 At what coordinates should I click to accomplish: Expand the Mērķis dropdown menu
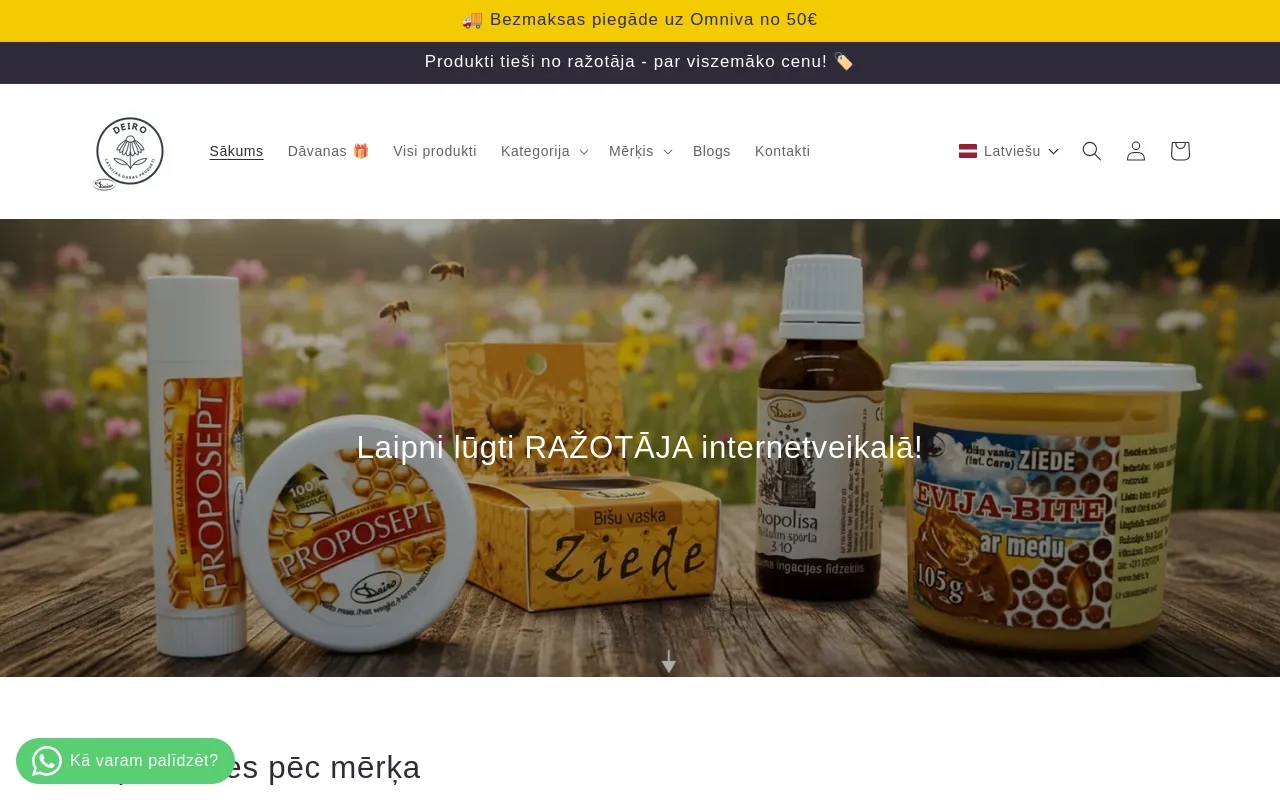[x=641, y=151]
